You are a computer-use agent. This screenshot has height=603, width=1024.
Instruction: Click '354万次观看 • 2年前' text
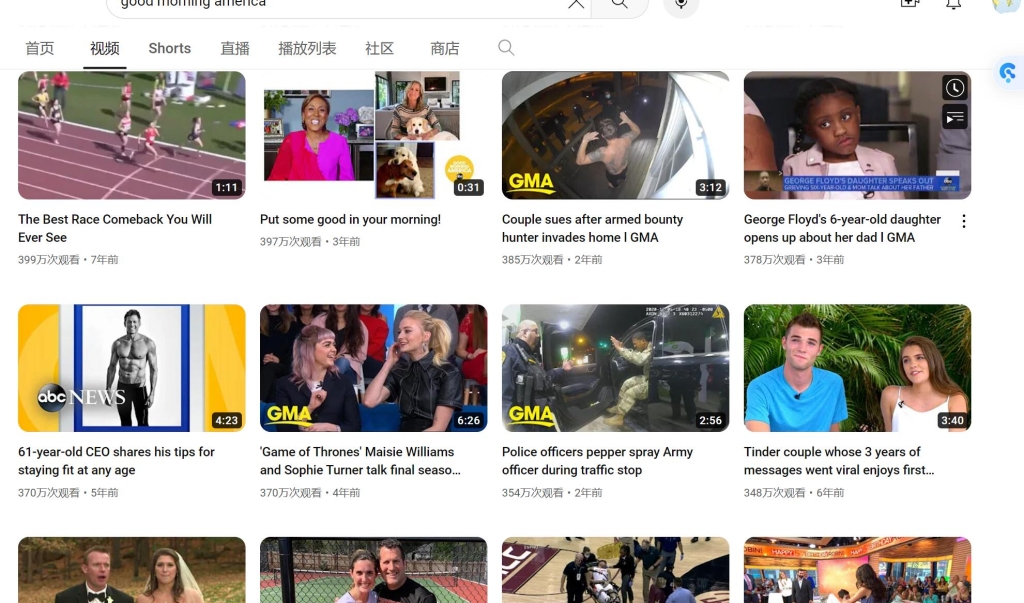pyautogui.click(x=552, y=493)
